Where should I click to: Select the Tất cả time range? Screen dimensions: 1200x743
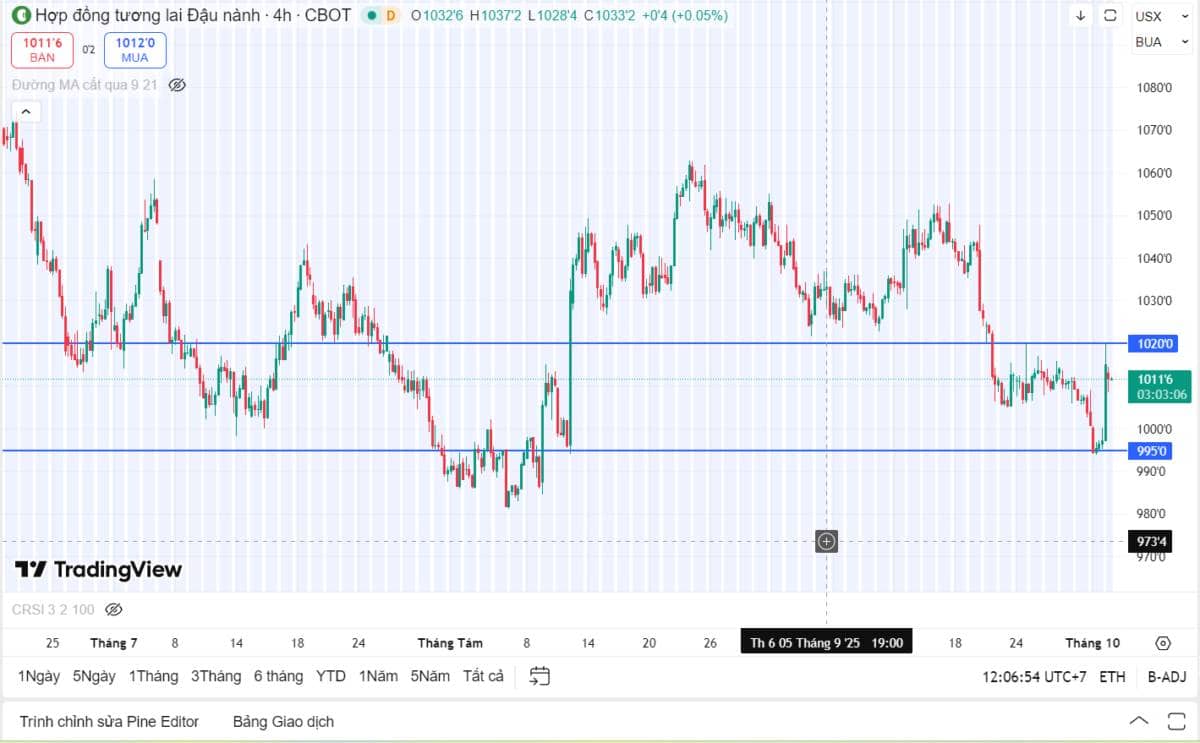coord(483,676)
